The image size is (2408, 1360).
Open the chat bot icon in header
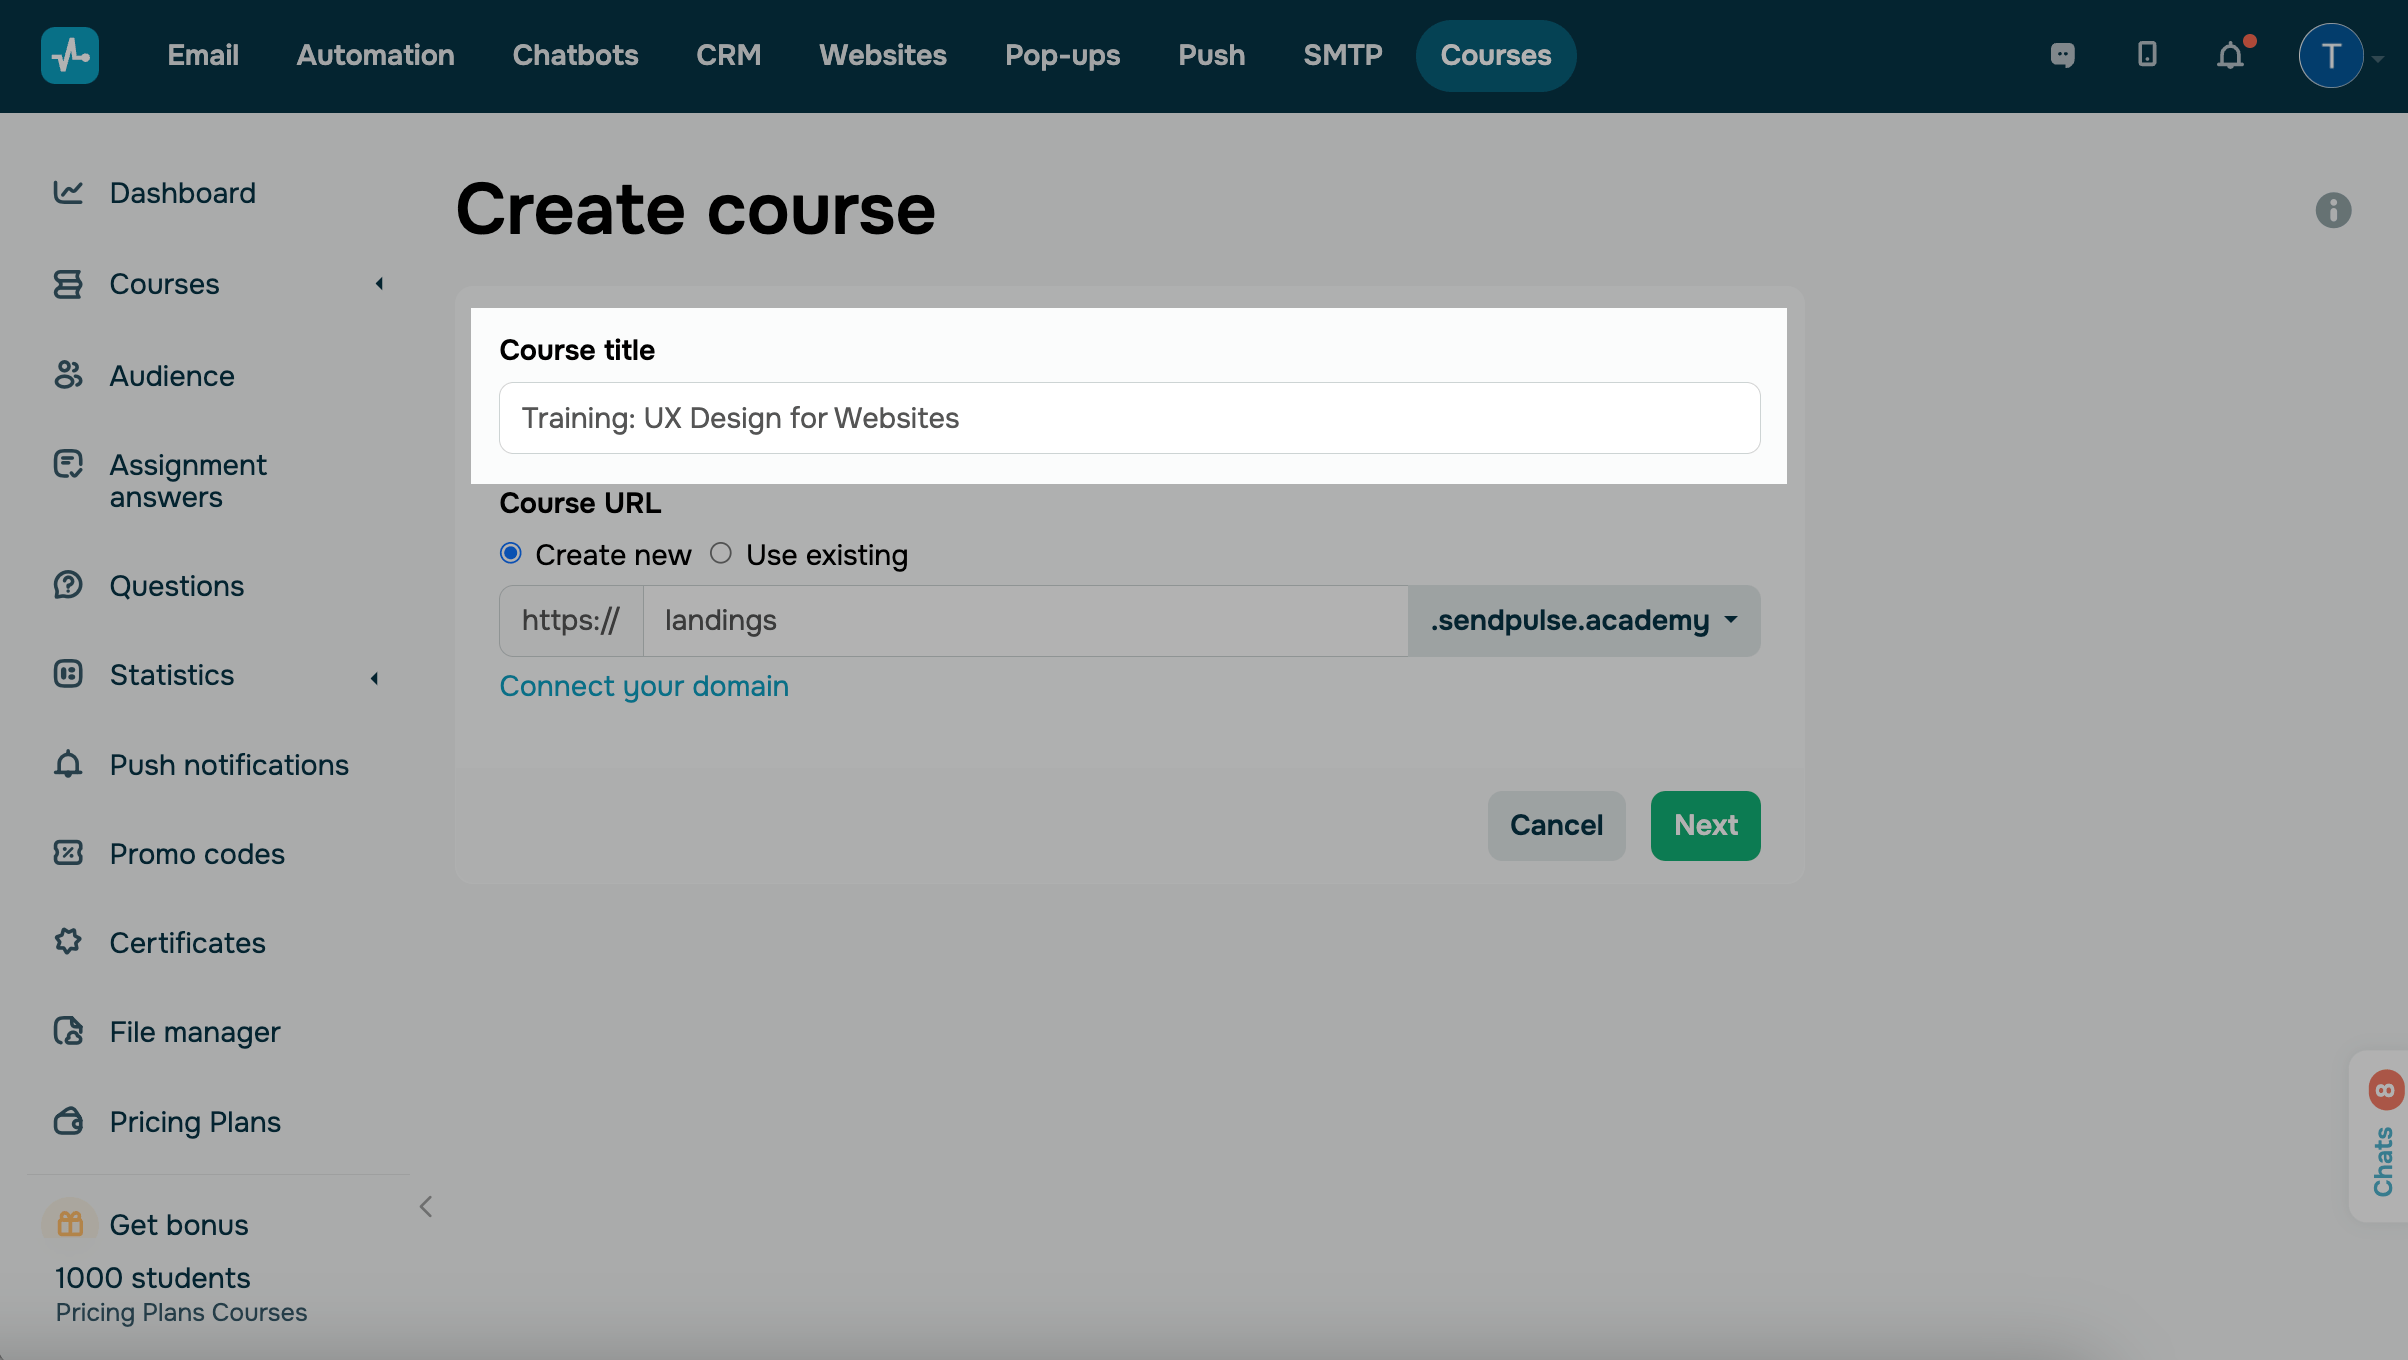[x=2062, y=55]
